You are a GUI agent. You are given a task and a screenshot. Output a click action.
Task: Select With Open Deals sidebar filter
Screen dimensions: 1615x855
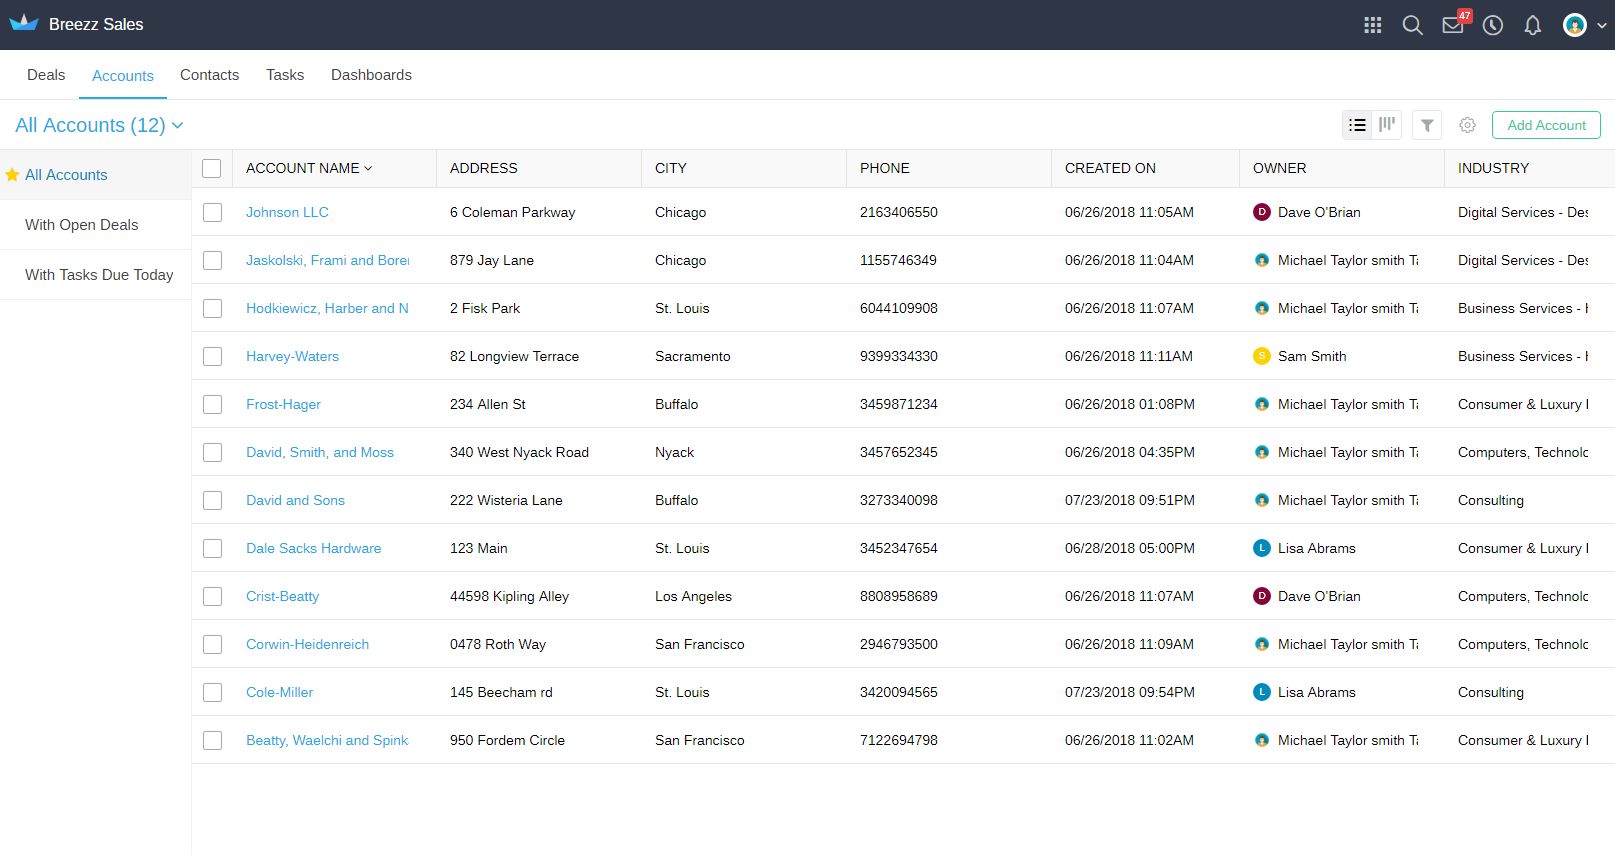click(x=82, y=225)
